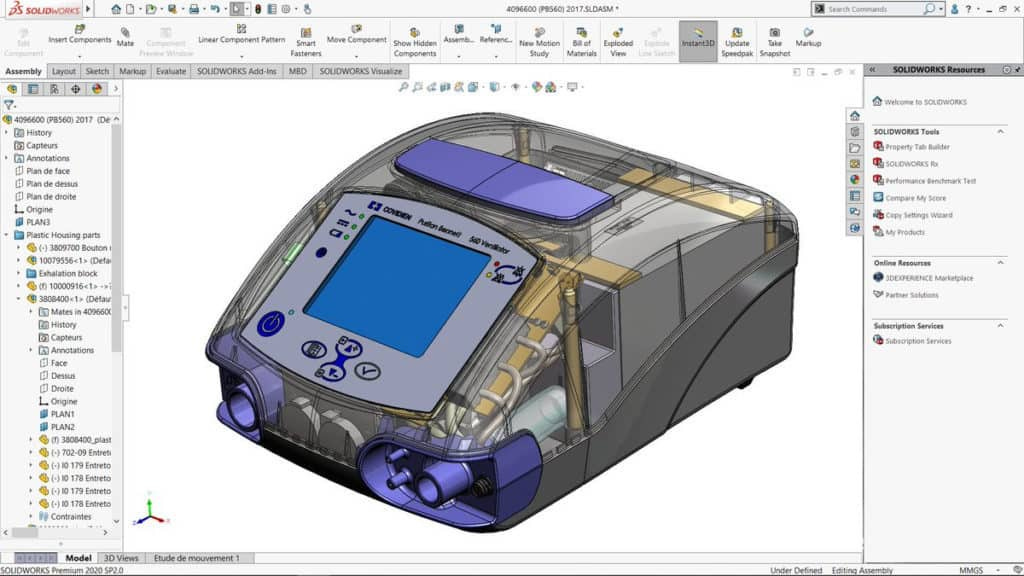Collapse Plastic Housing parts folder
The width and height of the screenshot is (1024, 576).
7,235
